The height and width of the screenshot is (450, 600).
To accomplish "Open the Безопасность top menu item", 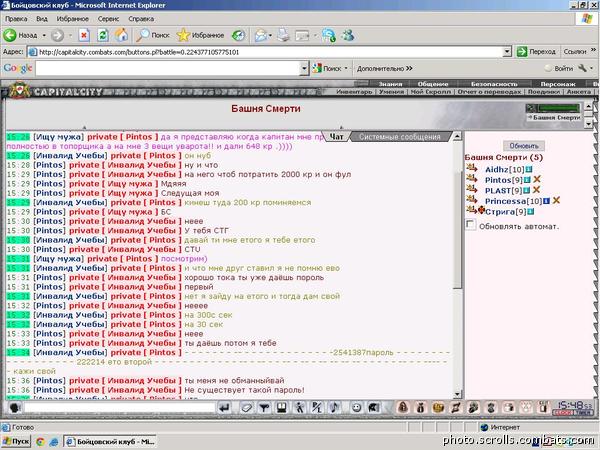I will (x=494, y=84).
